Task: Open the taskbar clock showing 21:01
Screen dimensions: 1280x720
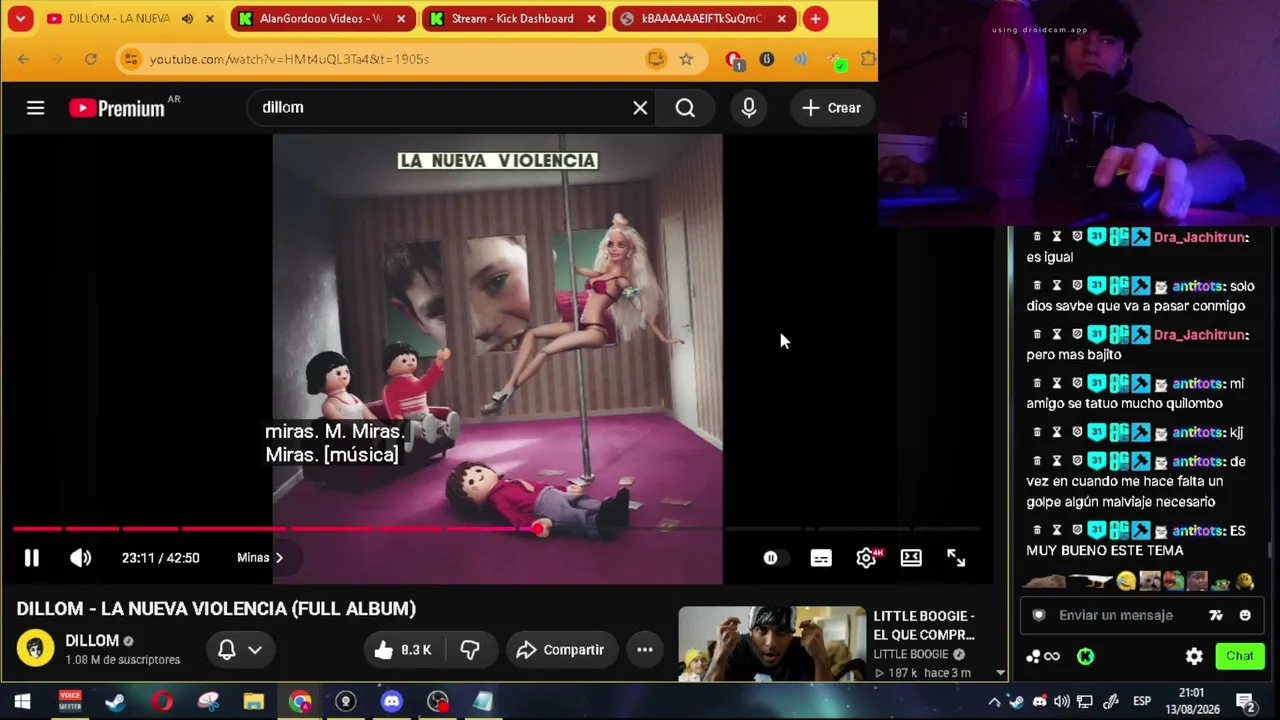Action: click(1192, 701)
